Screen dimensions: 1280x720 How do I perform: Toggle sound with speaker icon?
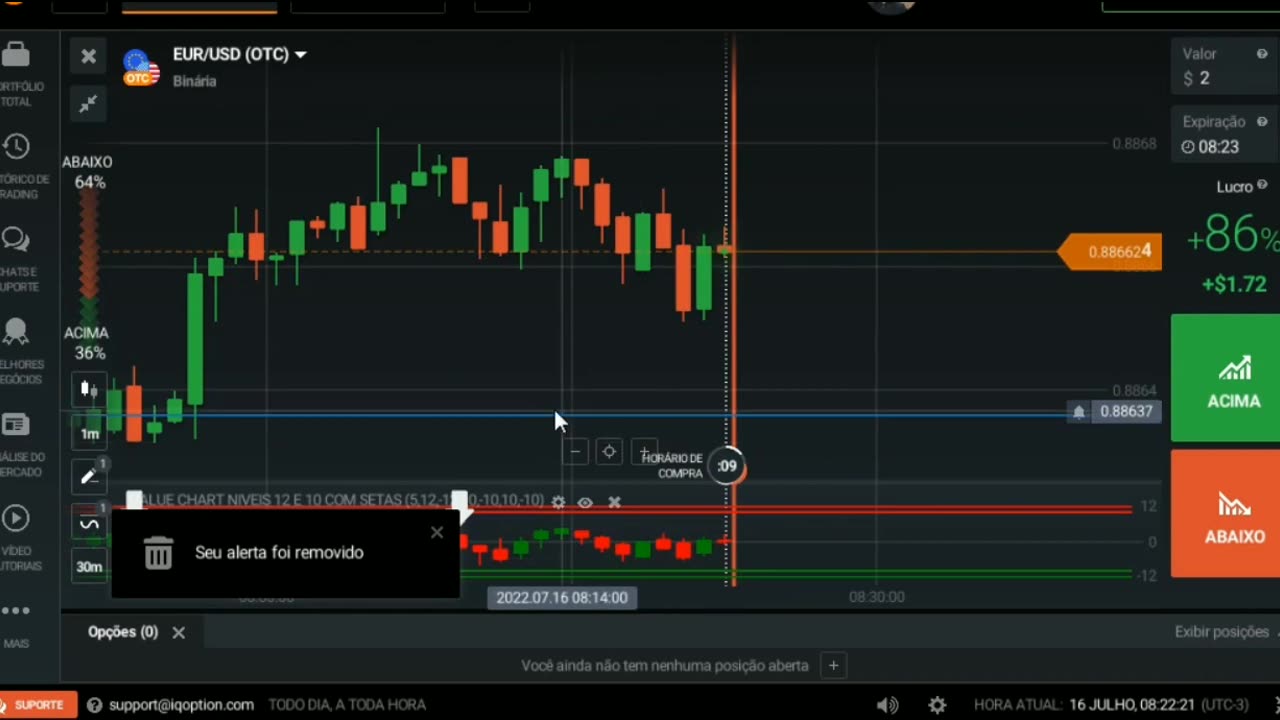click(887, 705)
